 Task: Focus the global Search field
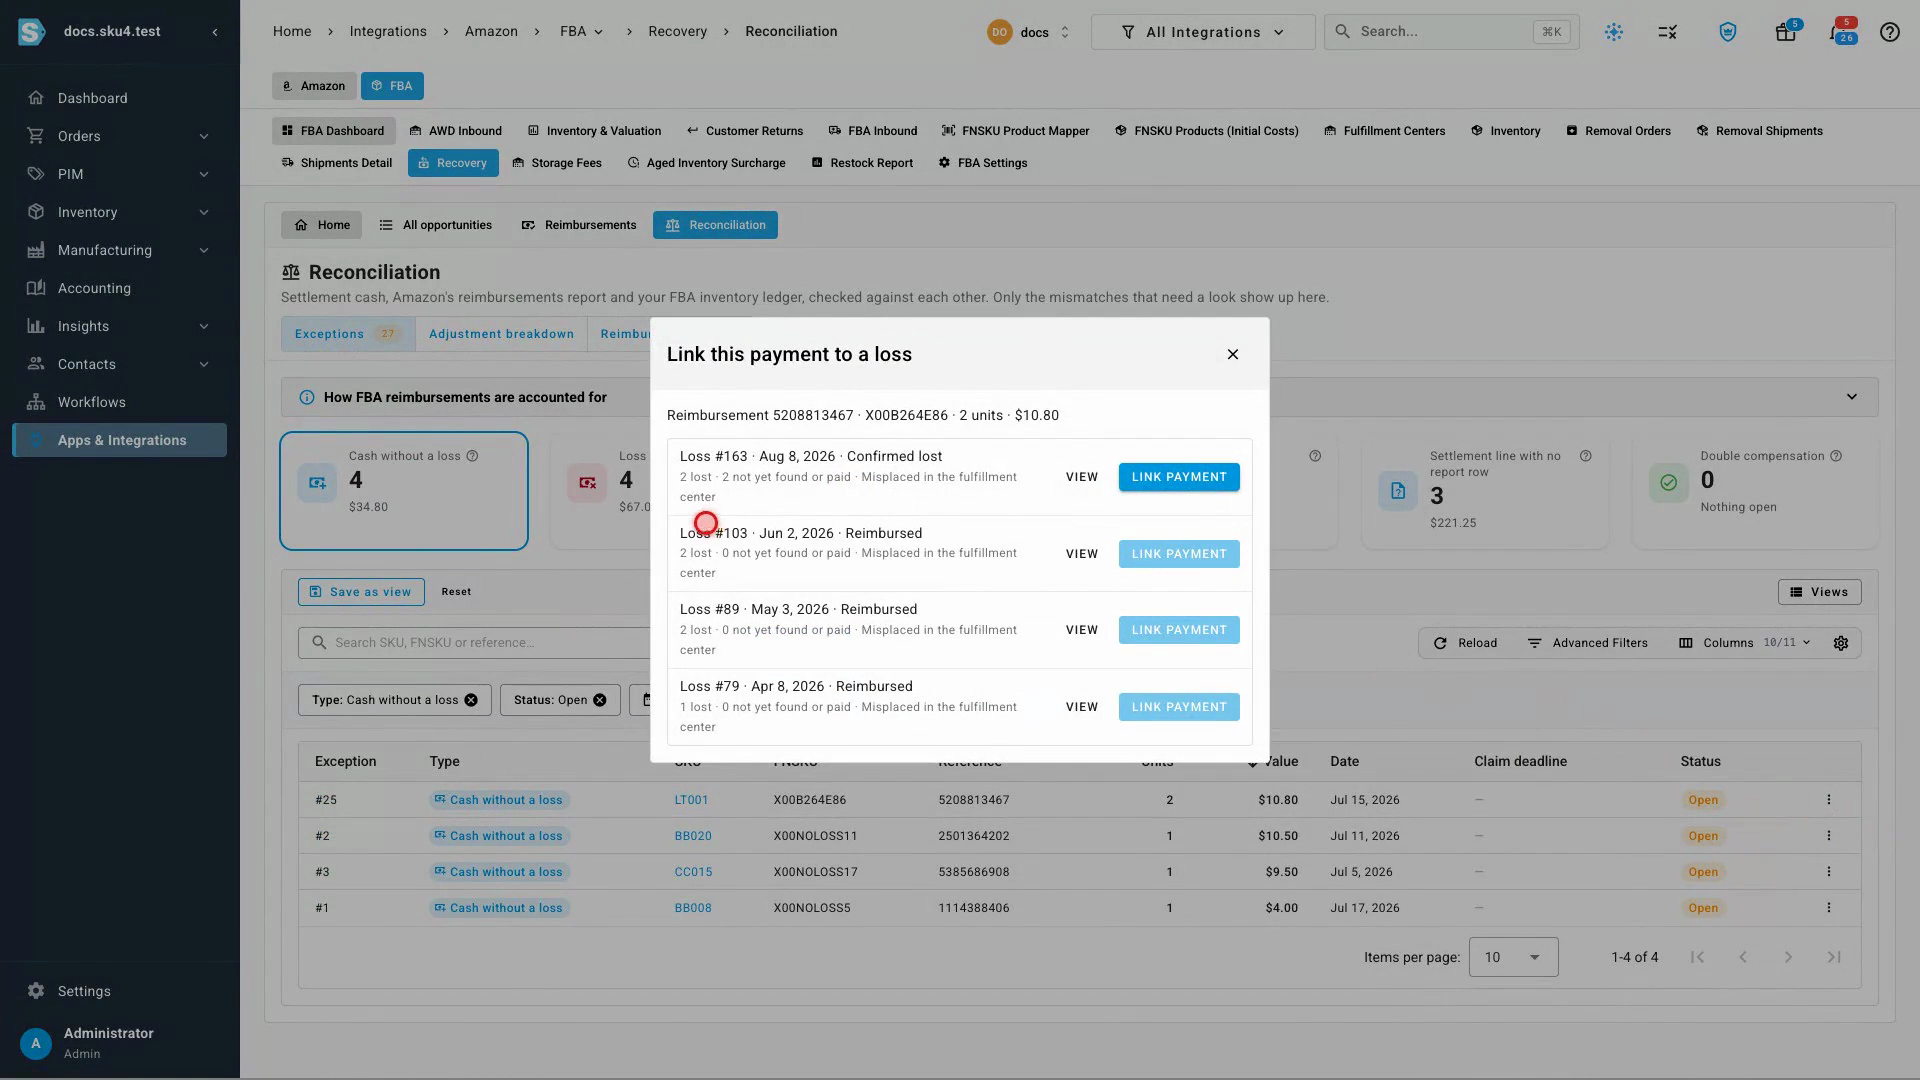pyautogui.click(x=1451, y=32)
